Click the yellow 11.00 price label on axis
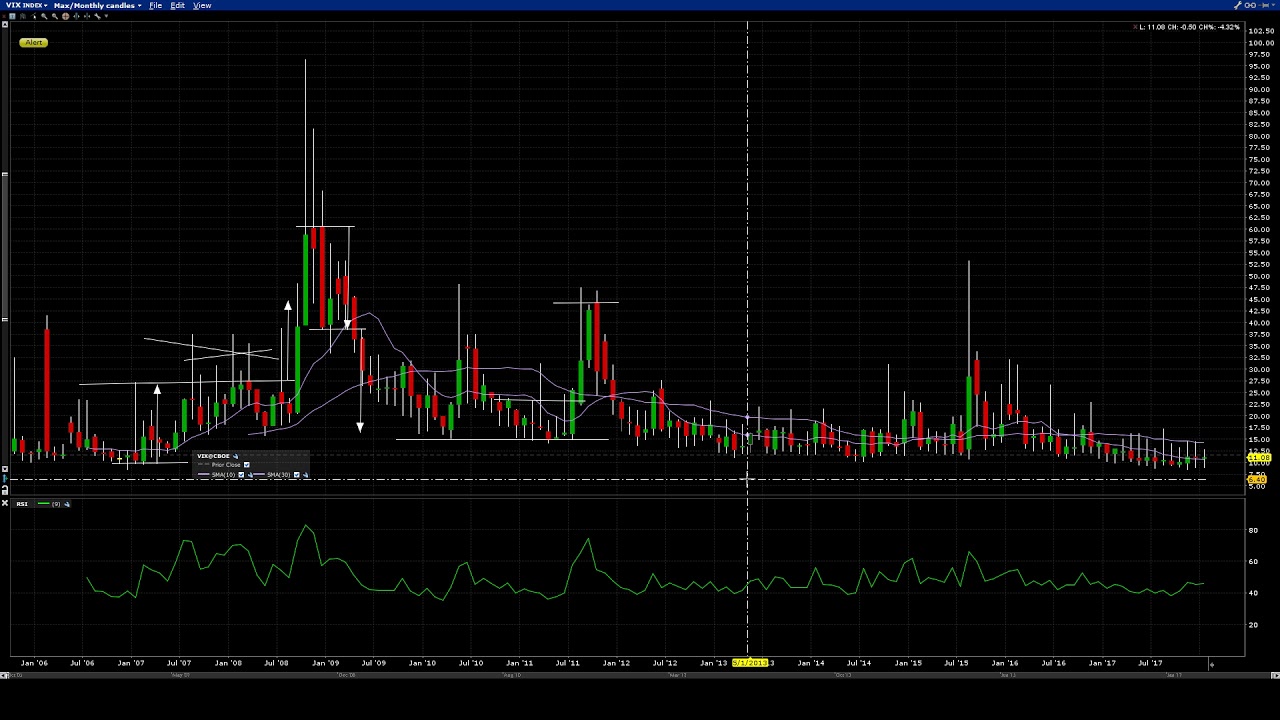The height and width of the screenshot is (720, 1280). [1258, 459]
